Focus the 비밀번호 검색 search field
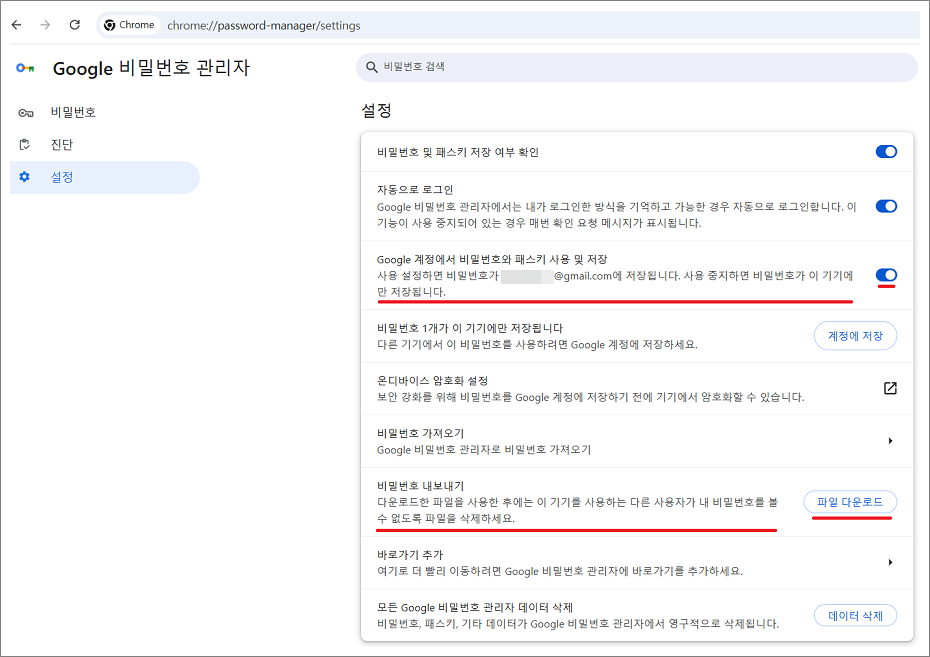The image size is (930, 657). pos(637,67)
